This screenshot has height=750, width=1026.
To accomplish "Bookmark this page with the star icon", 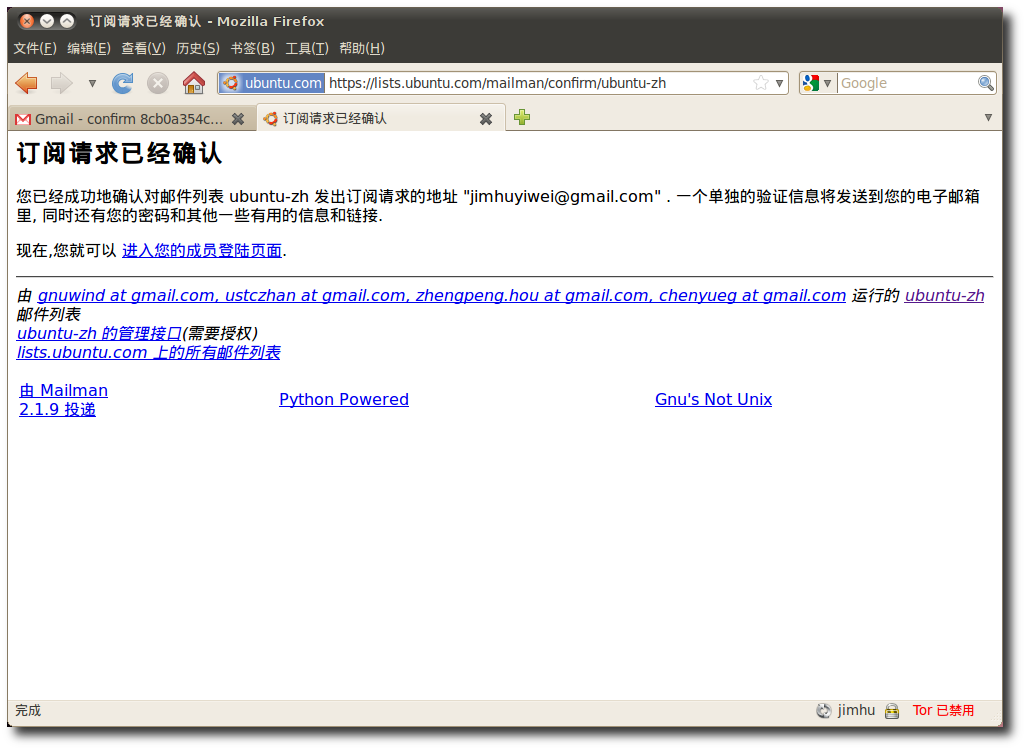I will click(x=760, y=83).
